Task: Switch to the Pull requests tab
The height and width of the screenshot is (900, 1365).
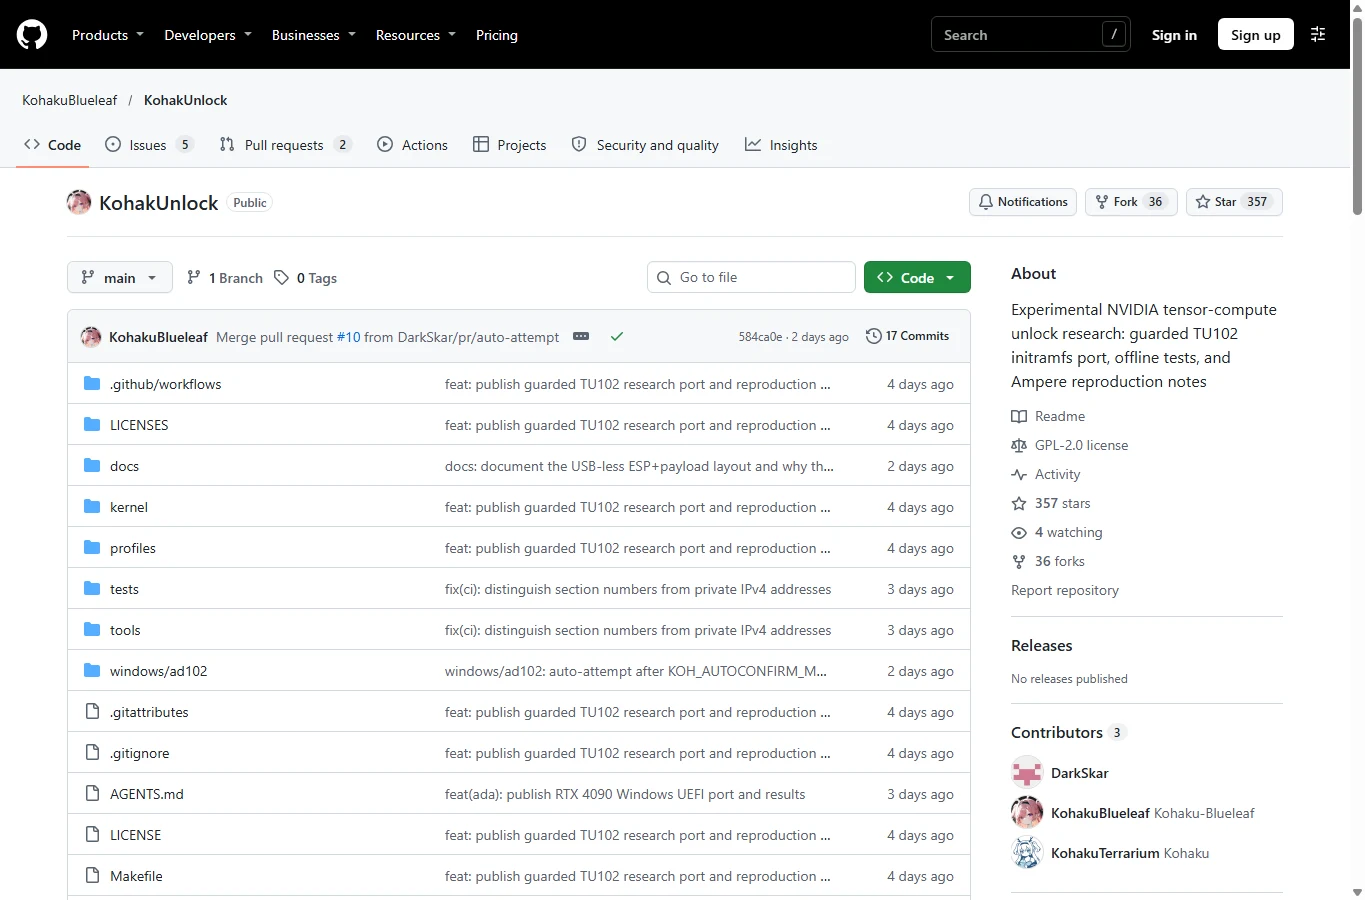Action: tap(285, 145)
